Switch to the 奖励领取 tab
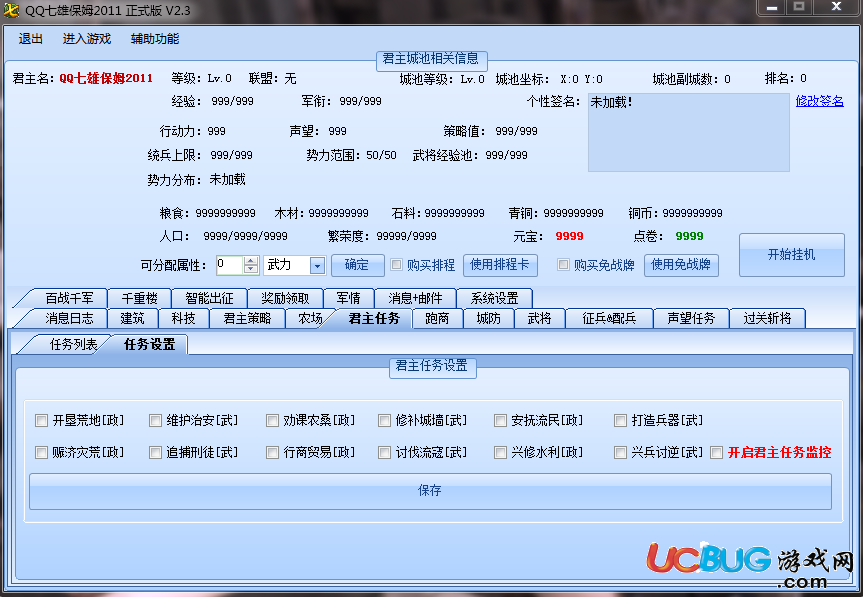Screen dimensions: 863x597 (x=285, y=298)
